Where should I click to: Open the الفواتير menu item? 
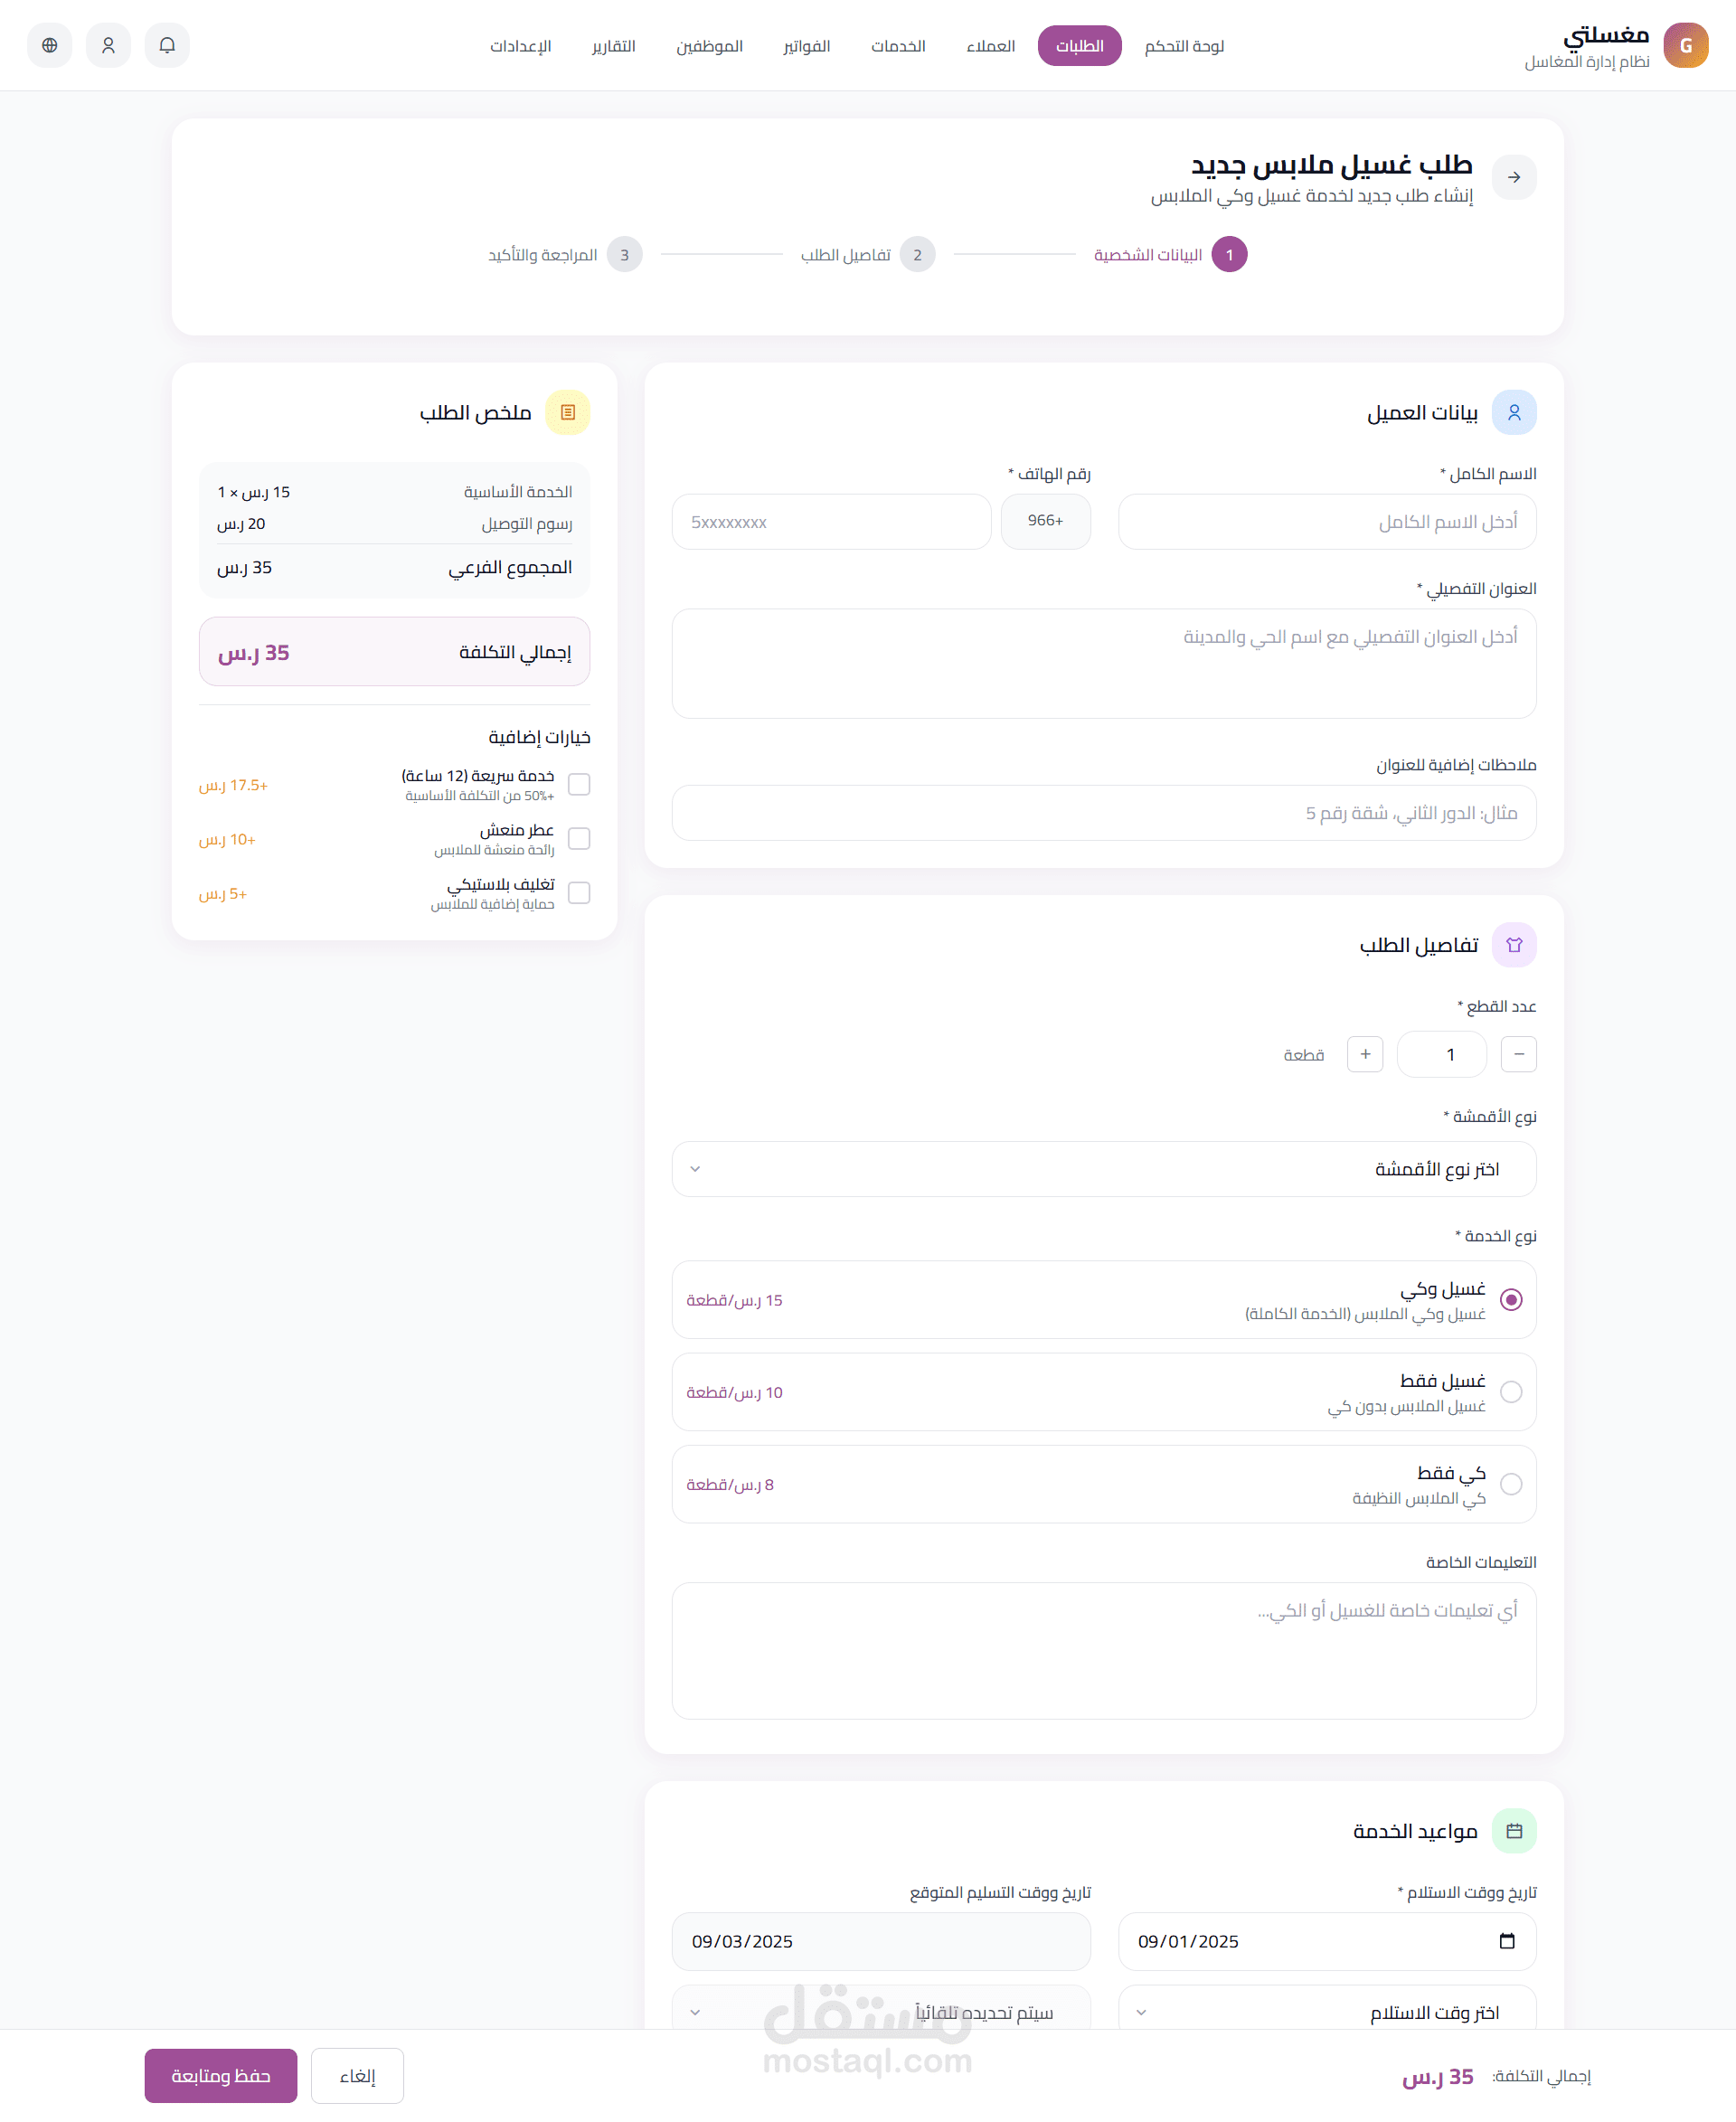tap(806, 46)
